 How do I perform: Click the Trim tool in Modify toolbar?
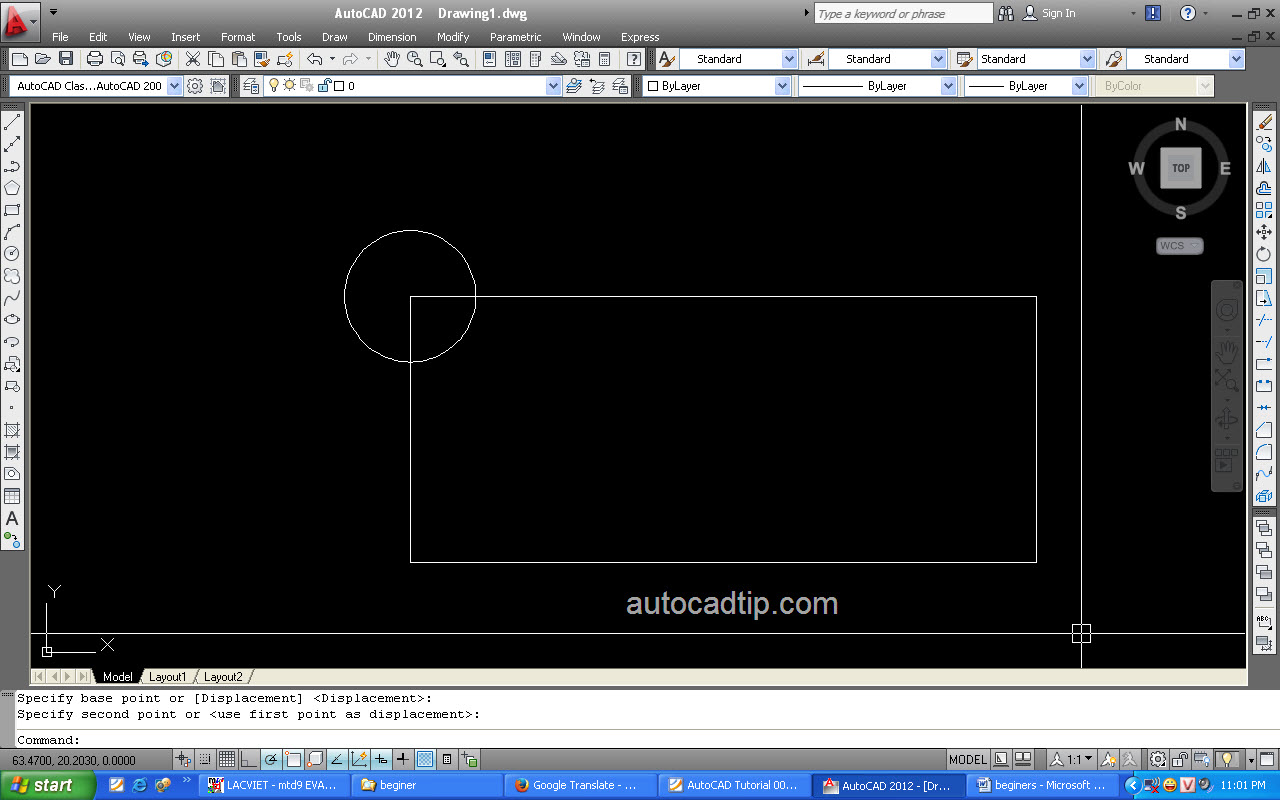coord(1264,320)
